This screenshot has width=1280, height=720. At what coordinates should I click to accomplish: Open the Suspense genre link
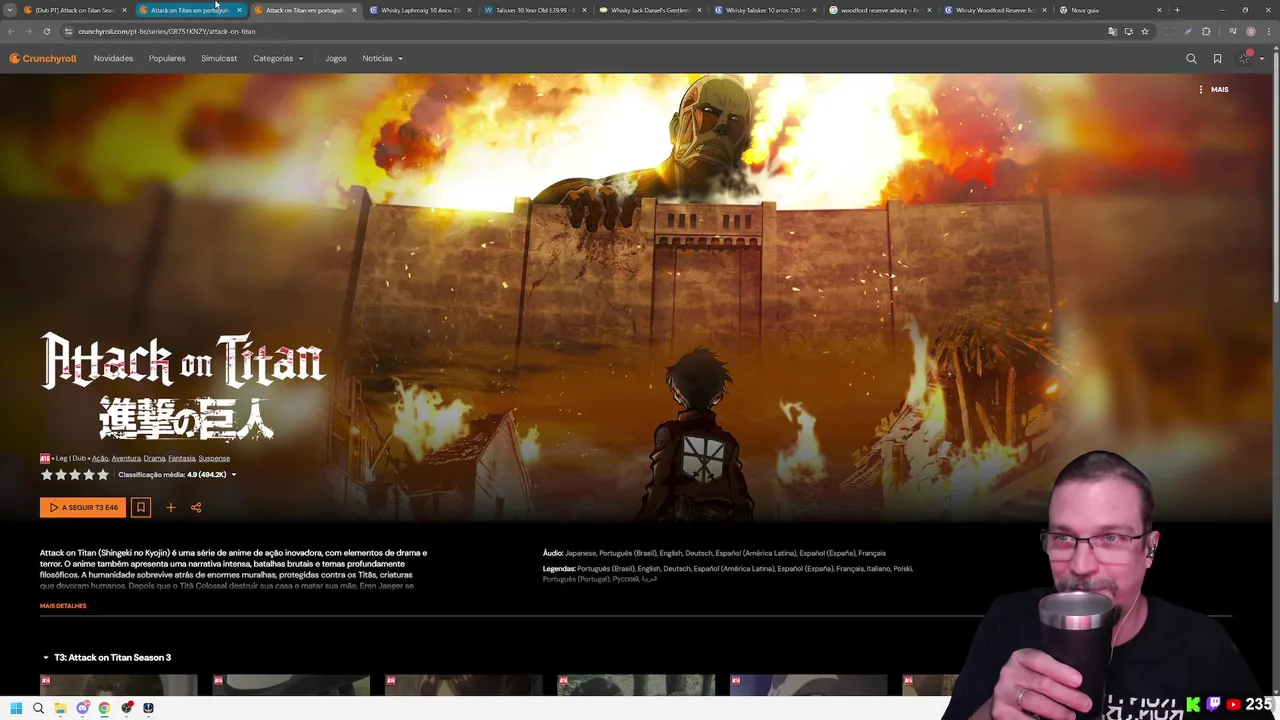point(214,459)
